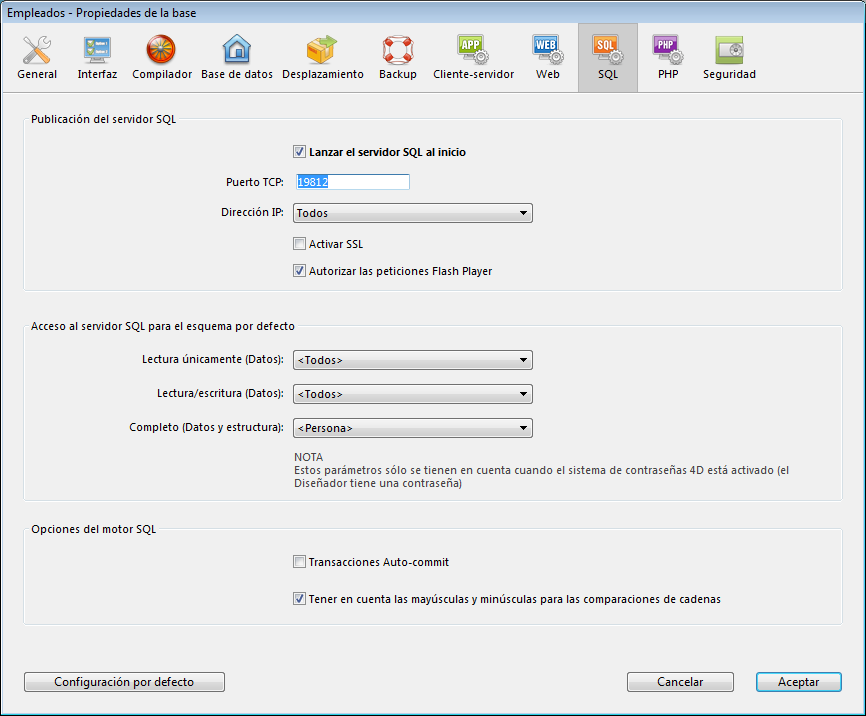This screenshot has width=866, height=716.
Task: Open the Lectura únicamente (Datos) dropdown
Action: [x=413, y=360]
